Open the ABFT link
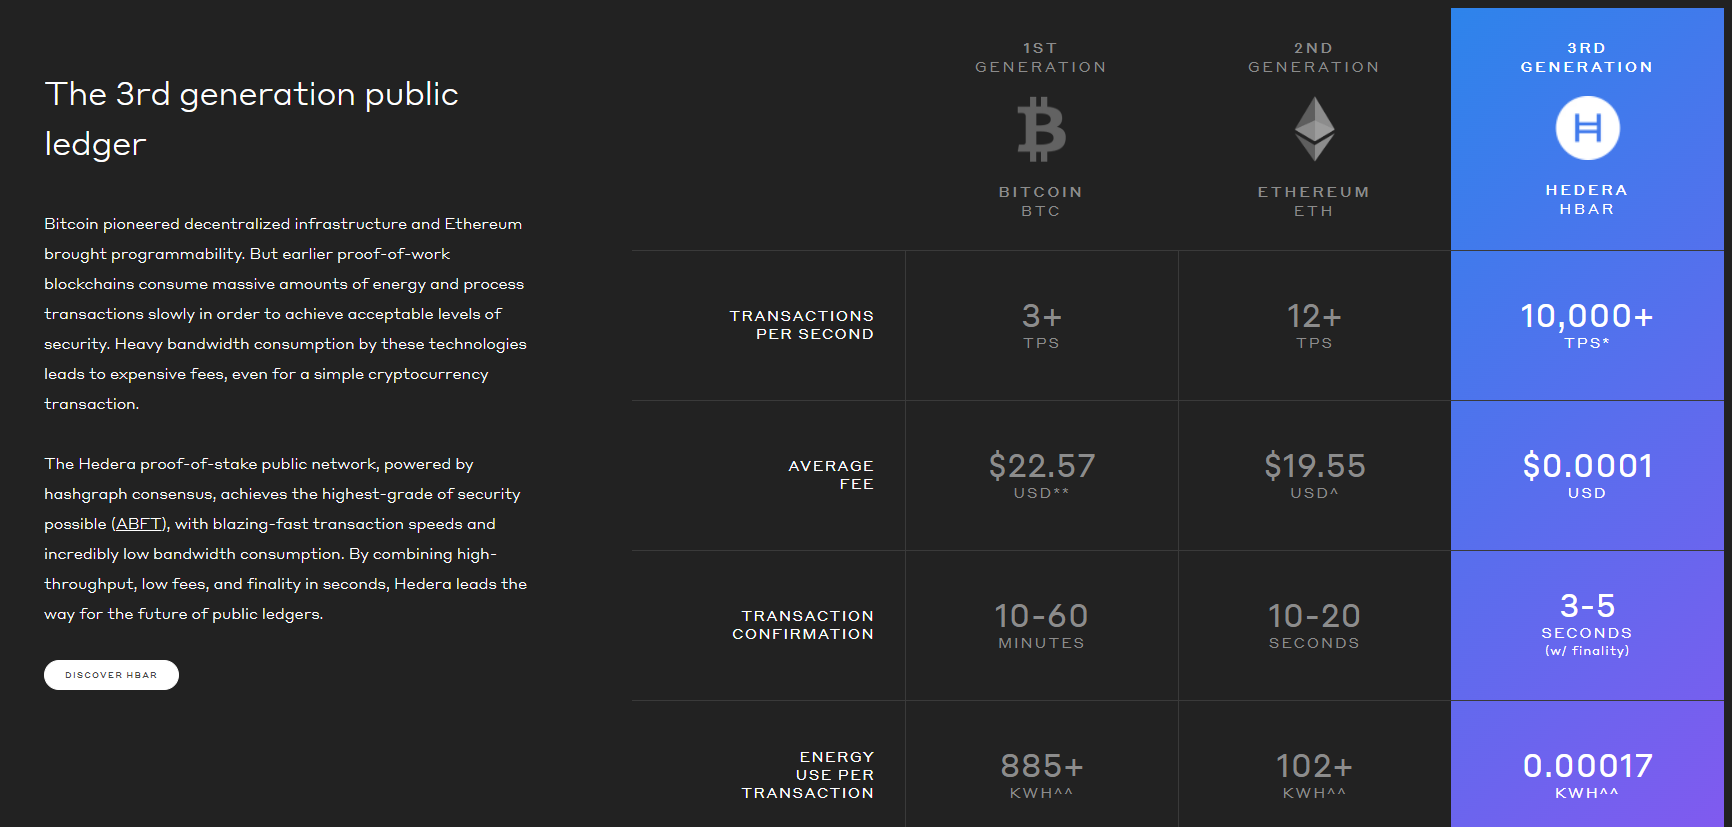 click(139, 524)
